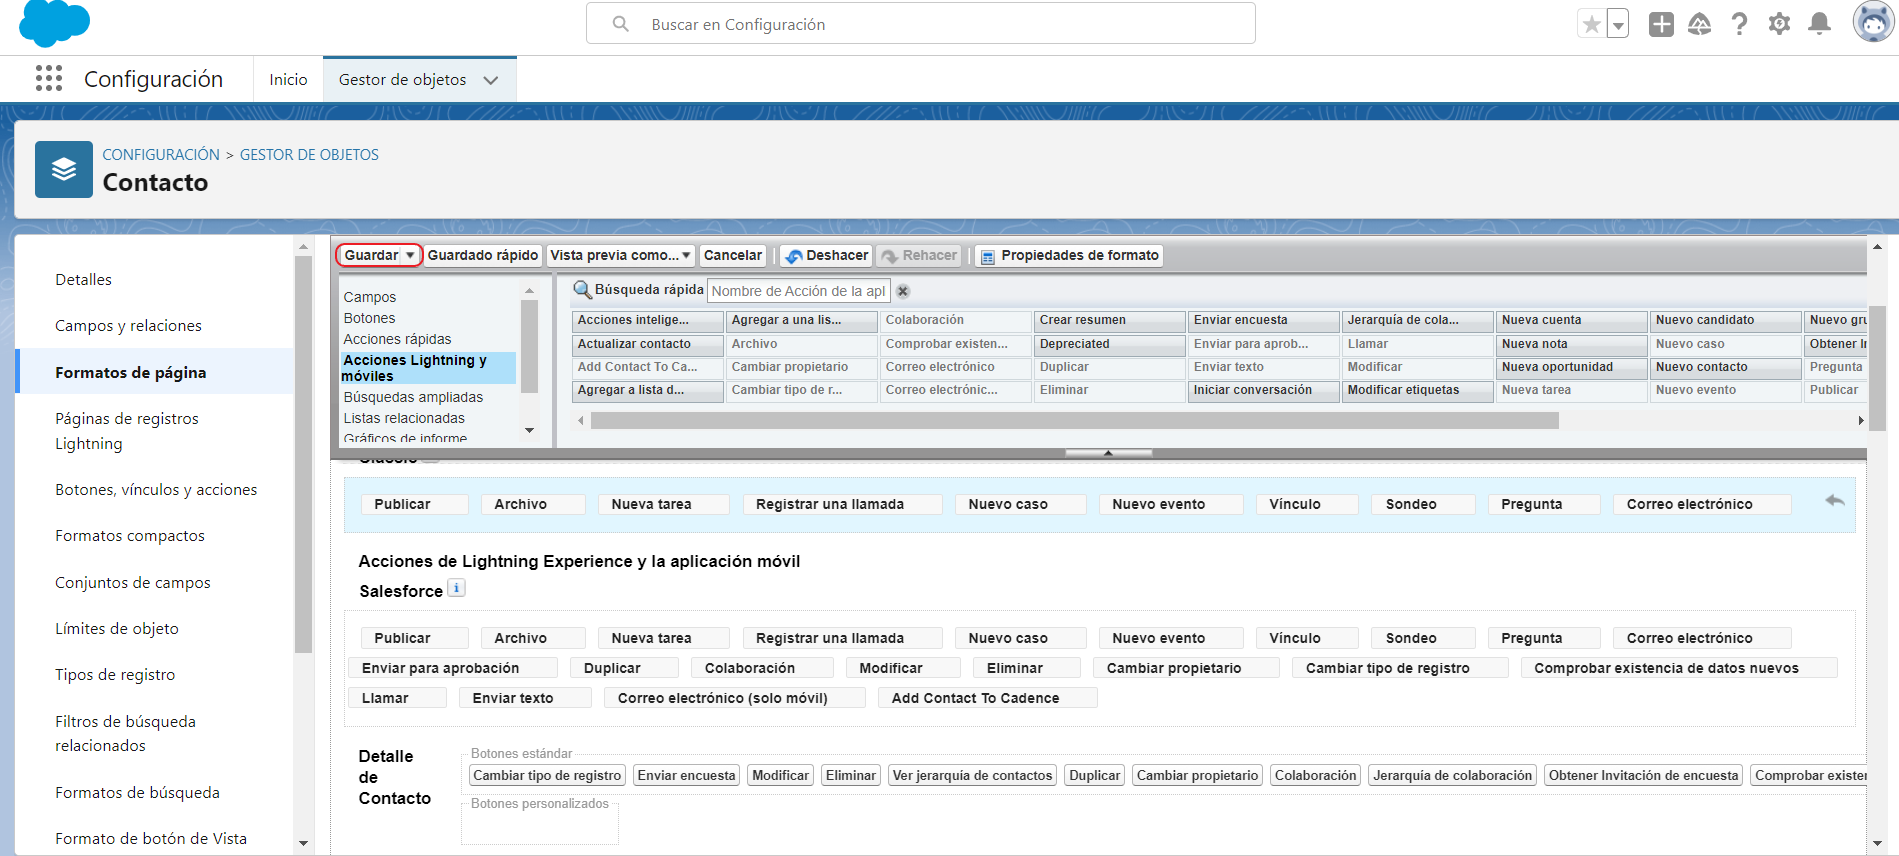Screen dimensions: 1899x856
Task: Select Acciones inteligentes palette item
Action: point(648,320)
